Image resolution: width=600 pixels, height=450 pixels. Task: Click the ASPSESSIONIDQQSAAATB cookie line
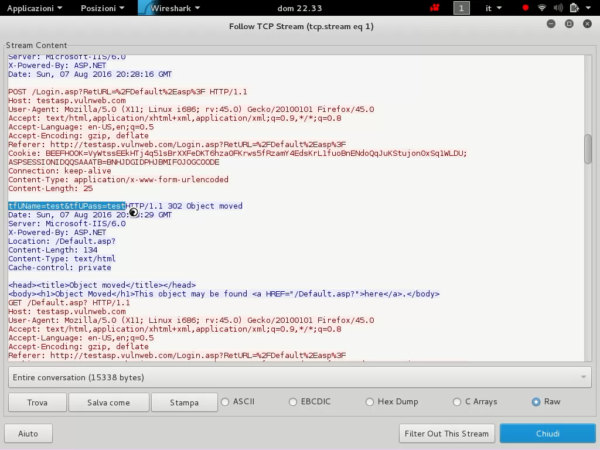pyautogui.click(x=114, y=162)
